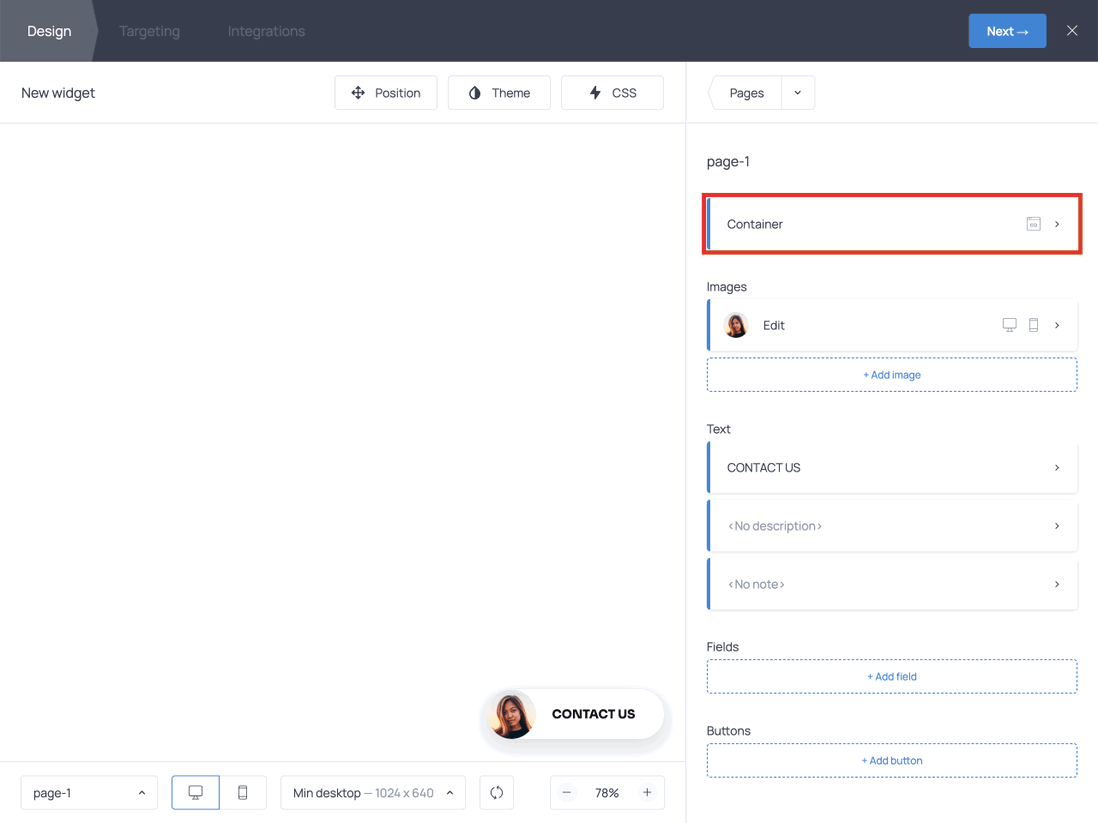This screenshot has width=1098, height=823.
Task: Expand the CONTACT US text settings
Action: (1057, 467)
